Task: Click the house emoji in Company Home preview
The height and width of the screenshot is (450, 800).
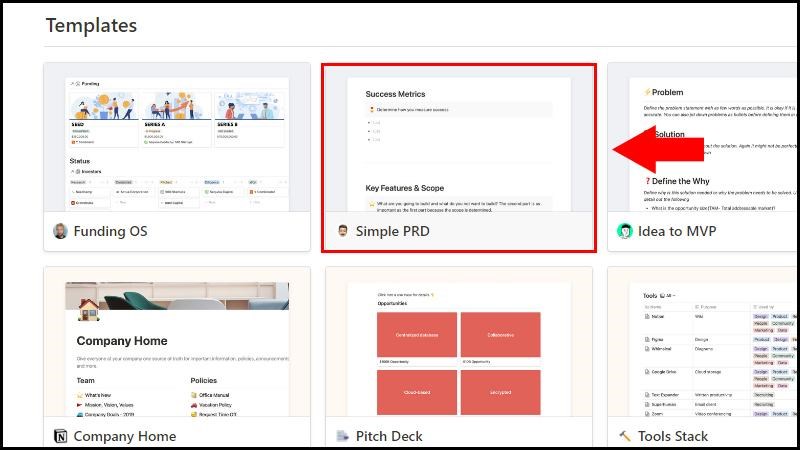Action: [x=88, y=309]
